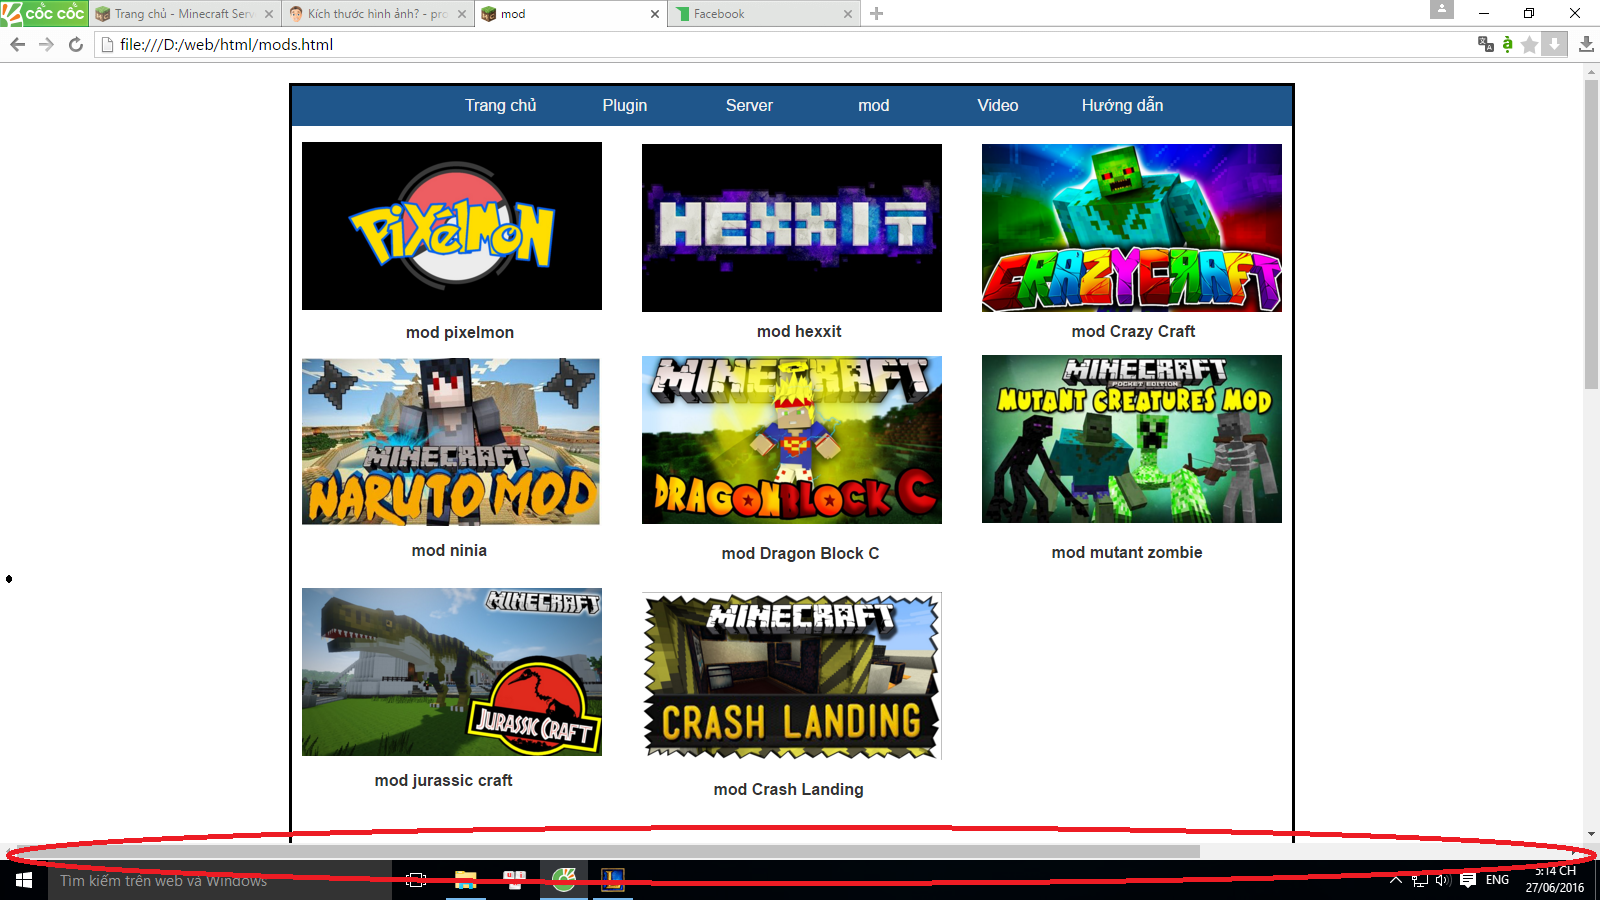Open the Naruto Mod thumbnail

[451, 441]
